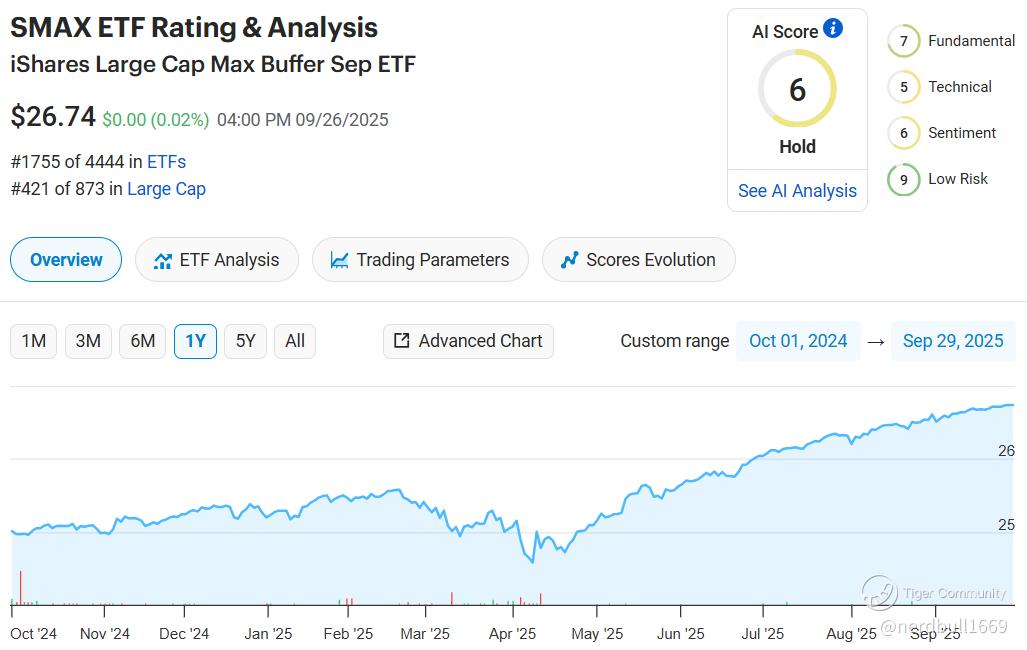
Task: Click the Scores Evolution line icon
Action: coord(570,260)
